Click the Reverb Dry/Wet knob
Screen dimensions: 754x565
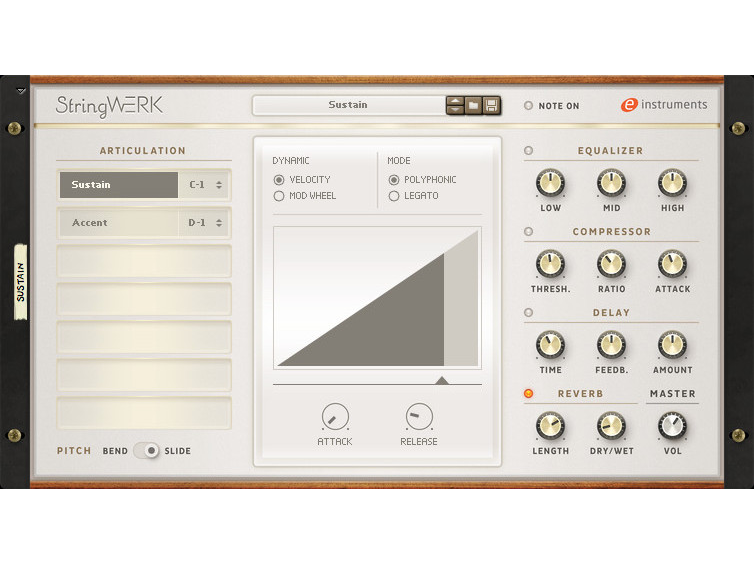(611, 426)
